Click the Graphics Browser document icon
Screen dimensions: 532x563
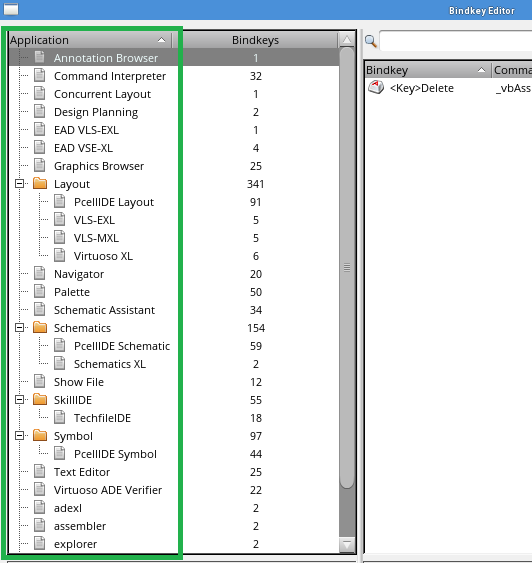point(39,166)
